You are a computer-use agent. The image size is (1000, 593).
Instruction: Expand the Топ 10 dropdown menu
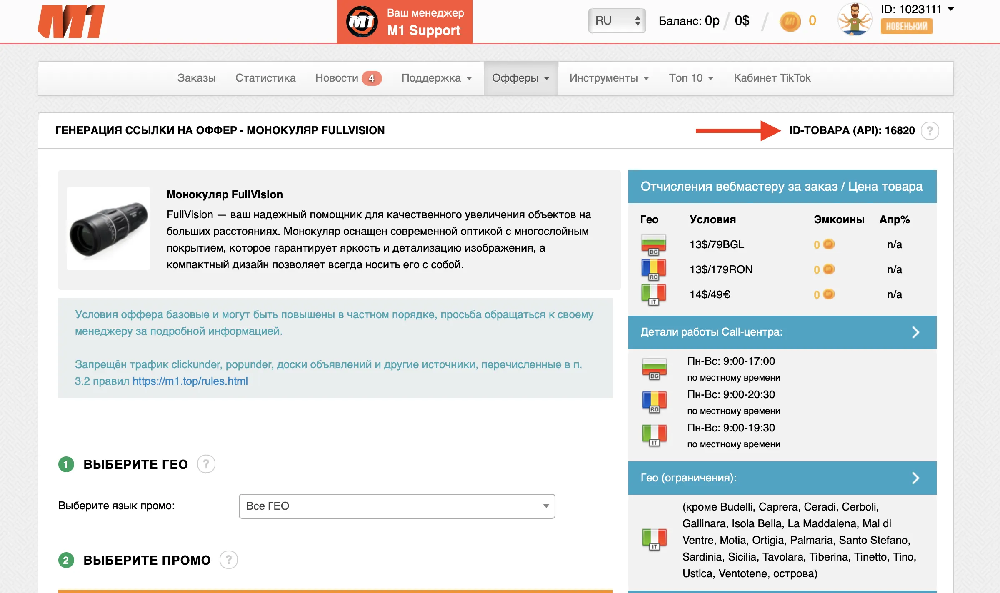[x=691, y=78]
